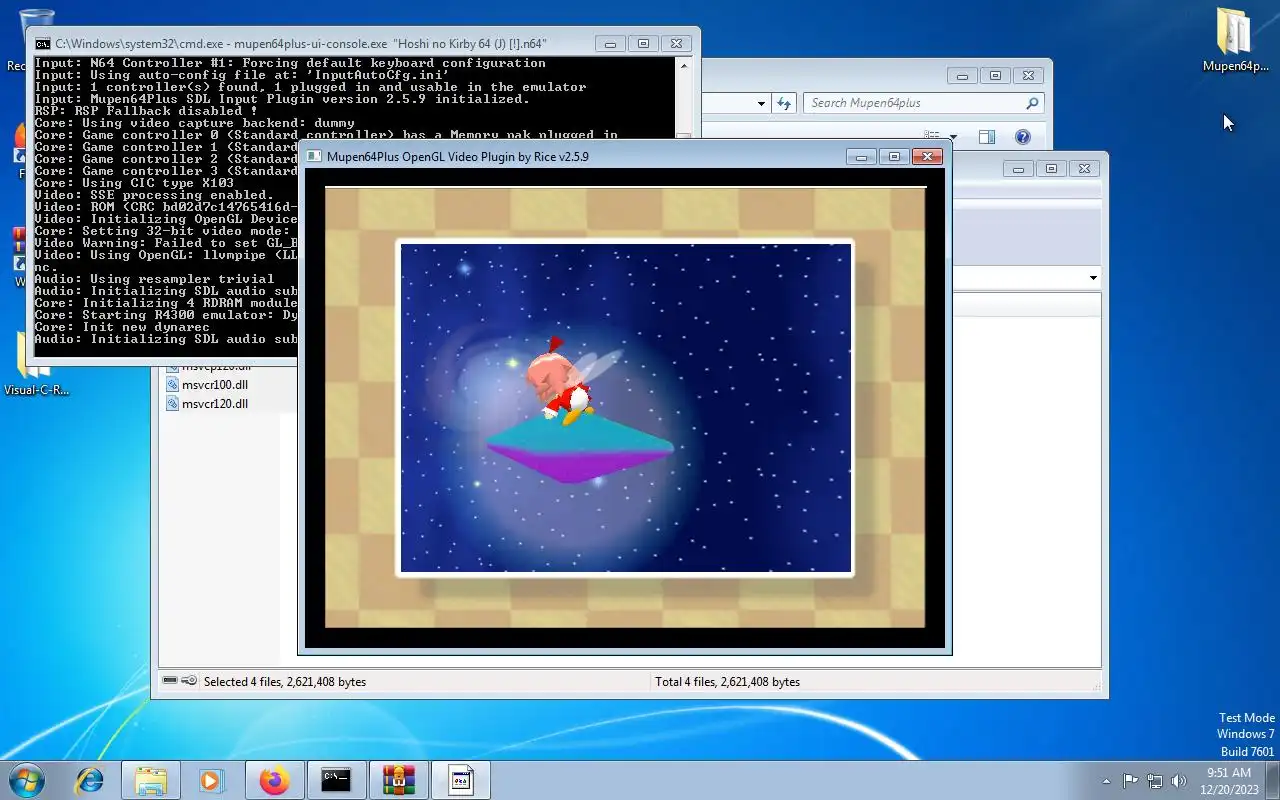Switch to WinRAR on the taskbar
The image size is (1280, 800).
[398, 780]
